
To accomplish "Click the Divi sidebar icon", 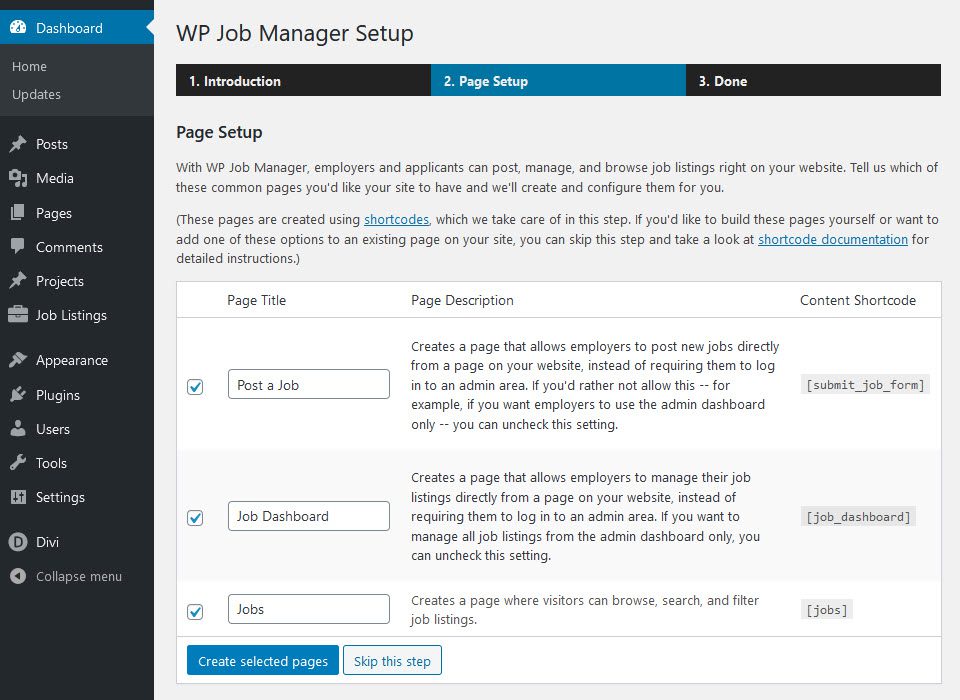I will coord(18,542).
